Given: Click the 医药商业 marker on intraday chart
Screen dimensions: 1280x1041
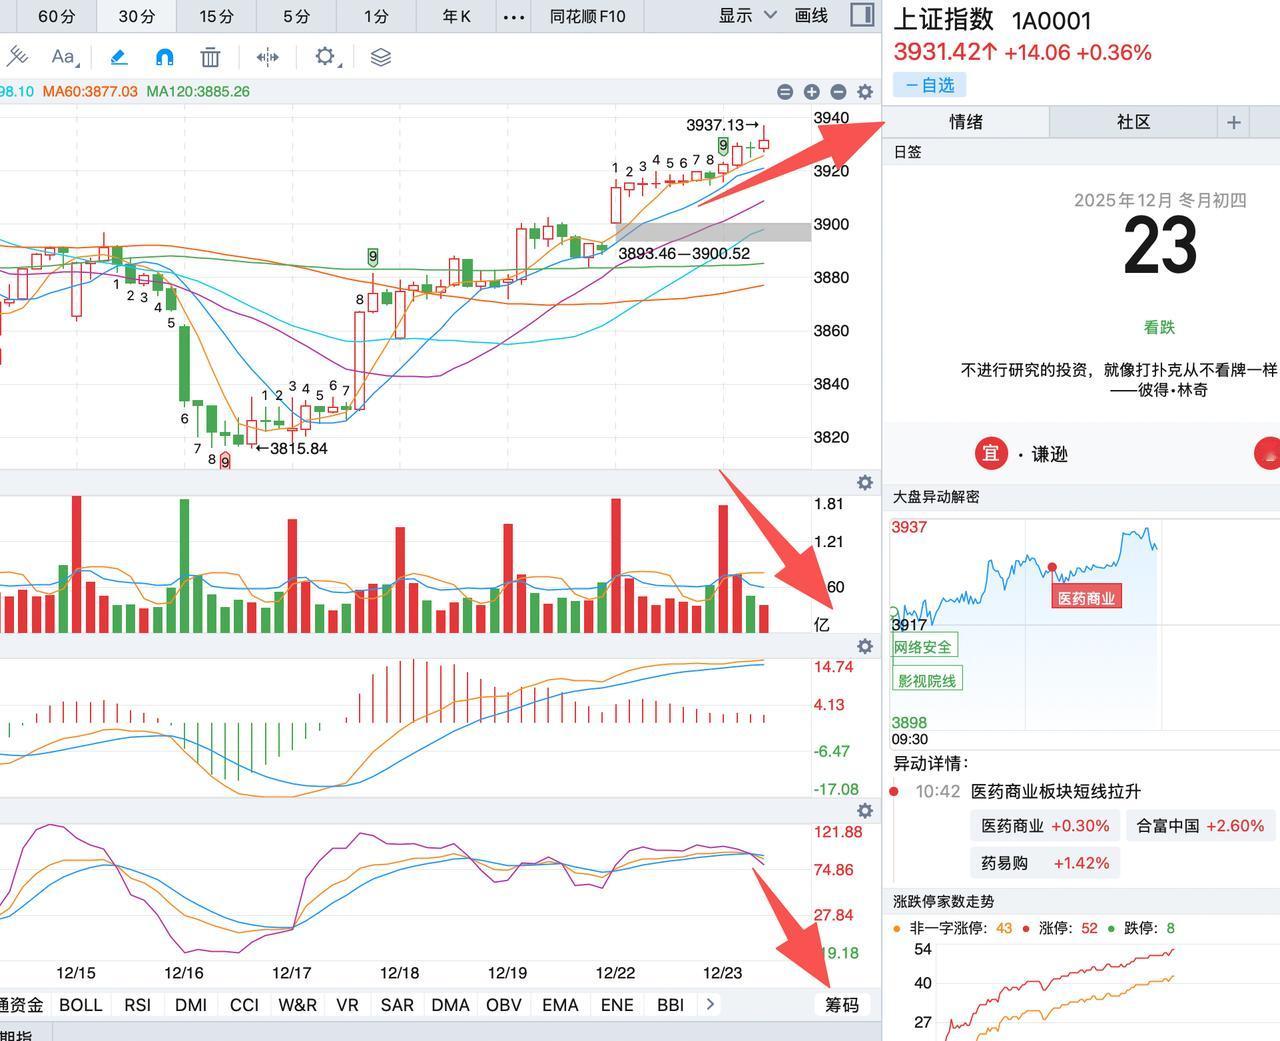Looking at the screenshot, I should [x=1086, y=597].
